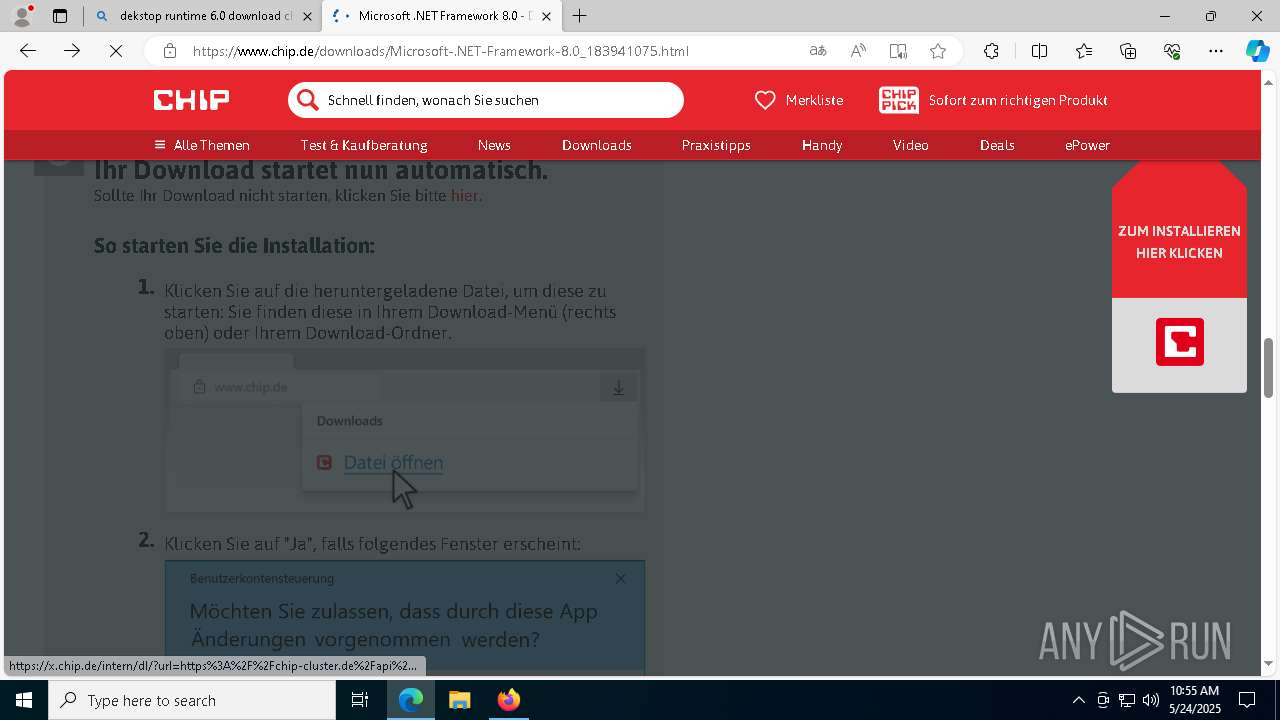Open the volume control in tray

(1150, 700)
